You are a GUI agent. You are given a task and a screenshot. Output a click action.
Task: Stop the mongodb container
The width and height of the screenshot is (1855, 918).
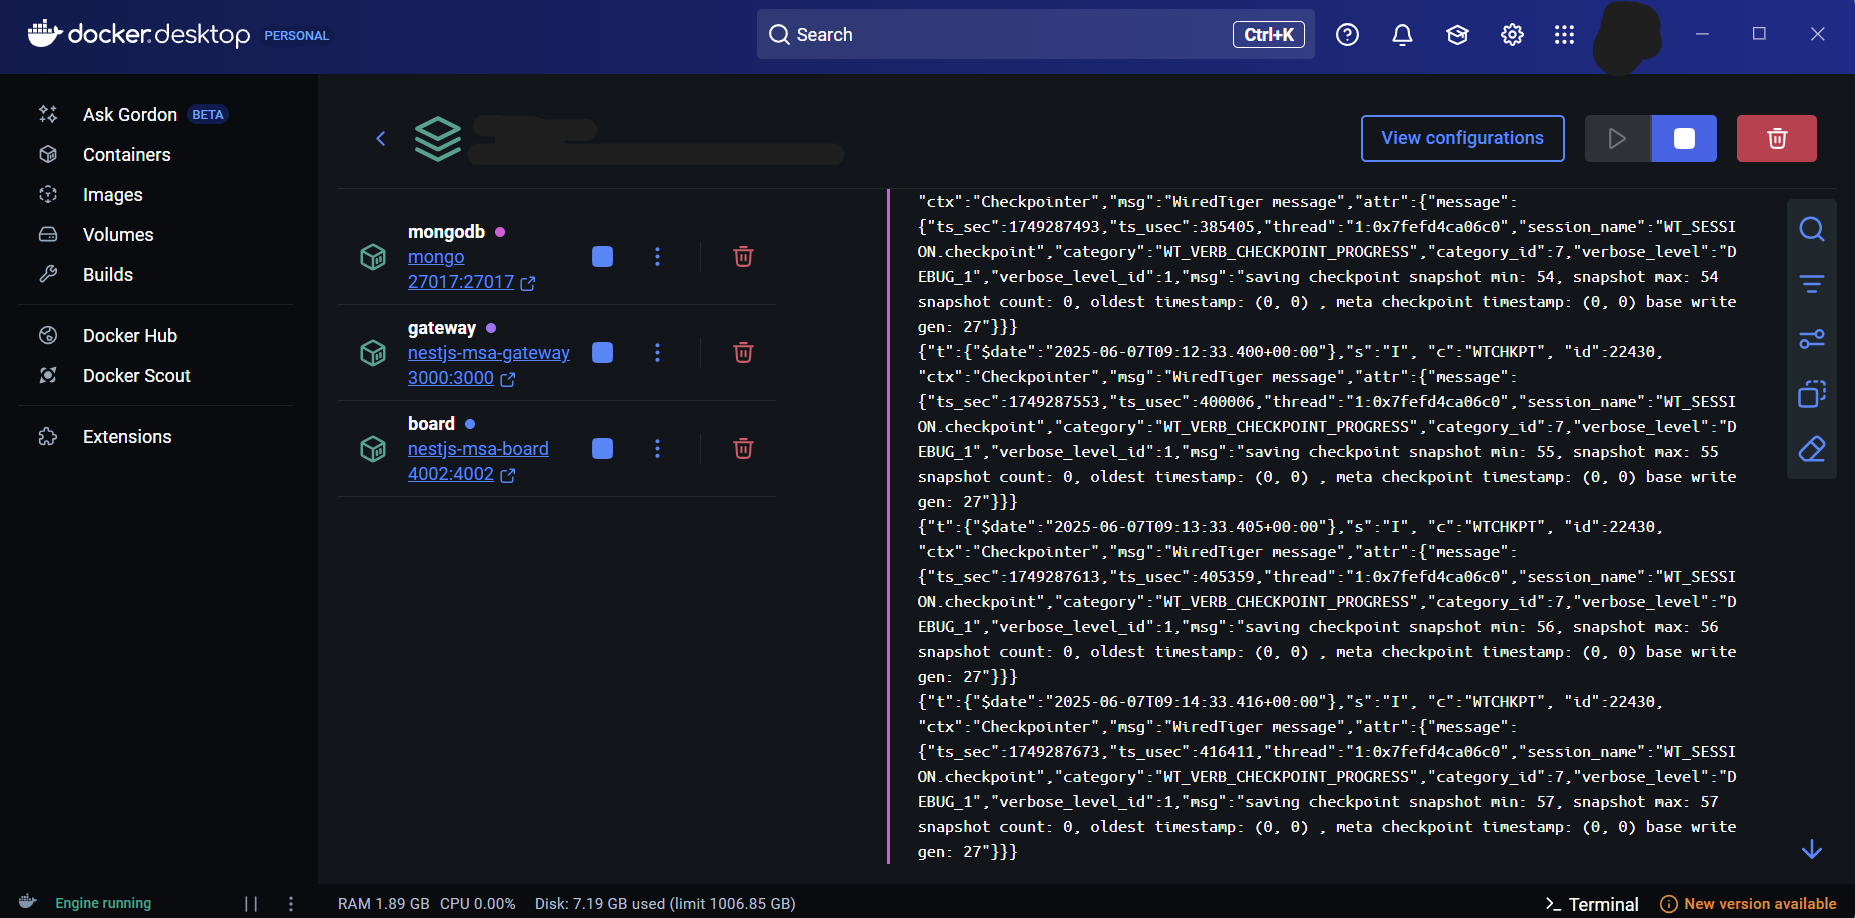click(602, 256)
